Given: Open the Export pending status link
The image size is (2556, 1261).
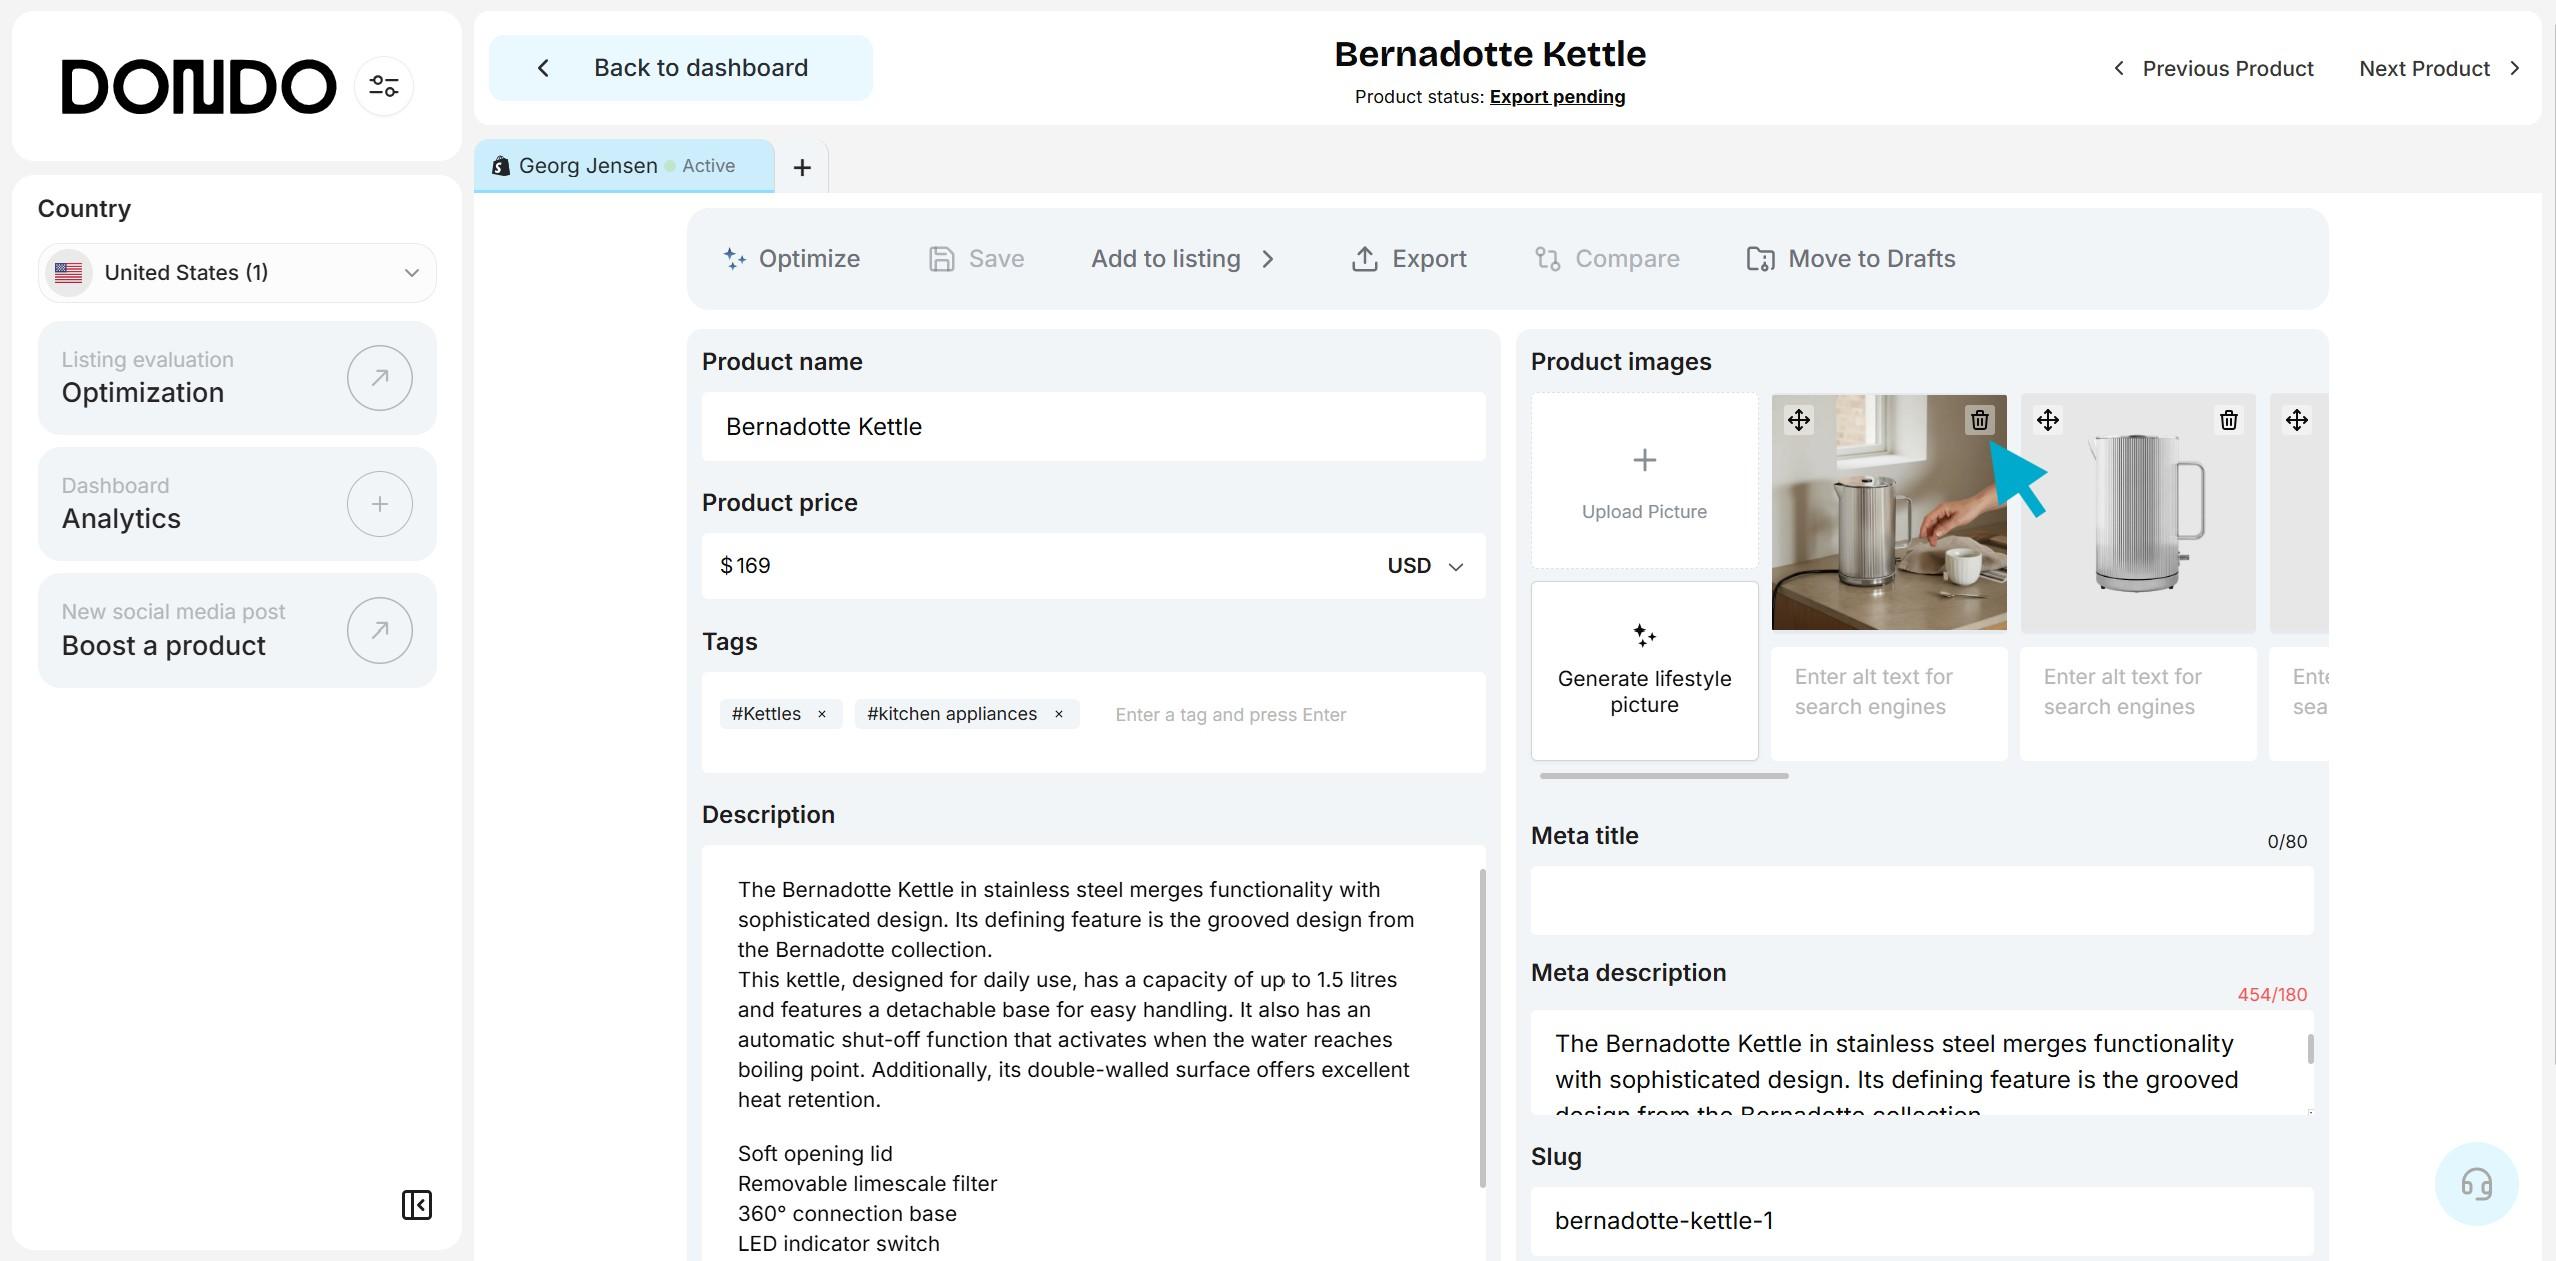Looking at the screenshot, I should 1556,97.
